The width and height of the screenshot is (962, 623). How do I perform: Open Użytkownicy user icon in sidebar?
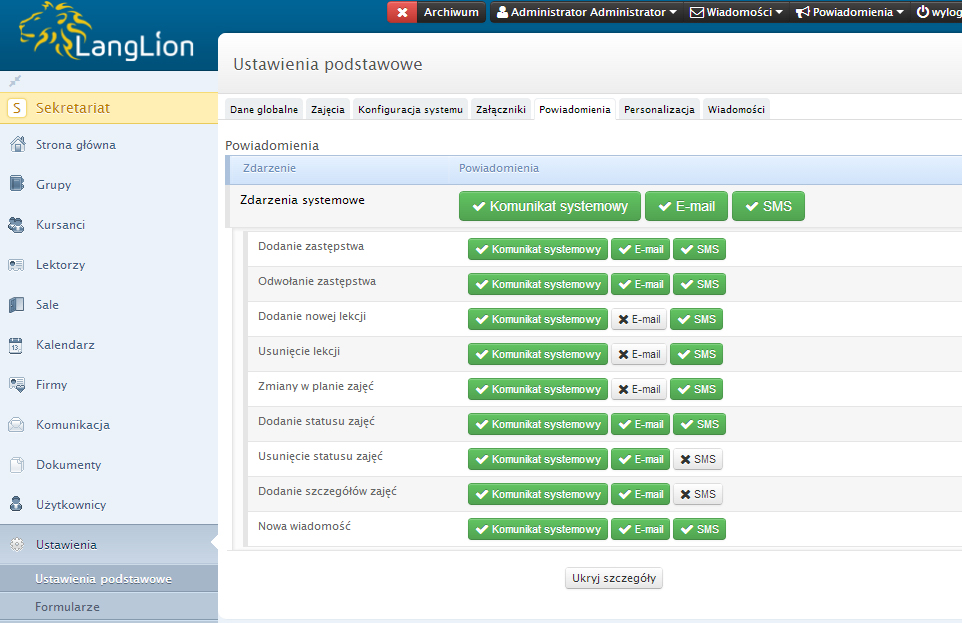click(x=17, y=505)
